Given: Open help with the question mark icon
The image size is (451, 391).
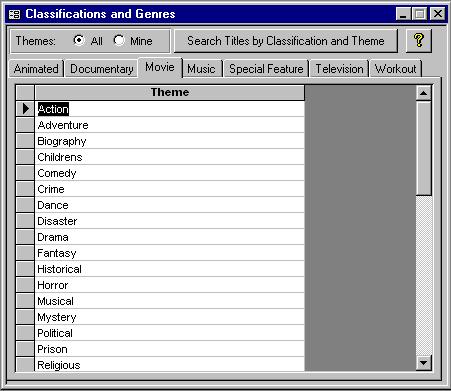Looking at the screenshot, I should [x=419, y=41].
